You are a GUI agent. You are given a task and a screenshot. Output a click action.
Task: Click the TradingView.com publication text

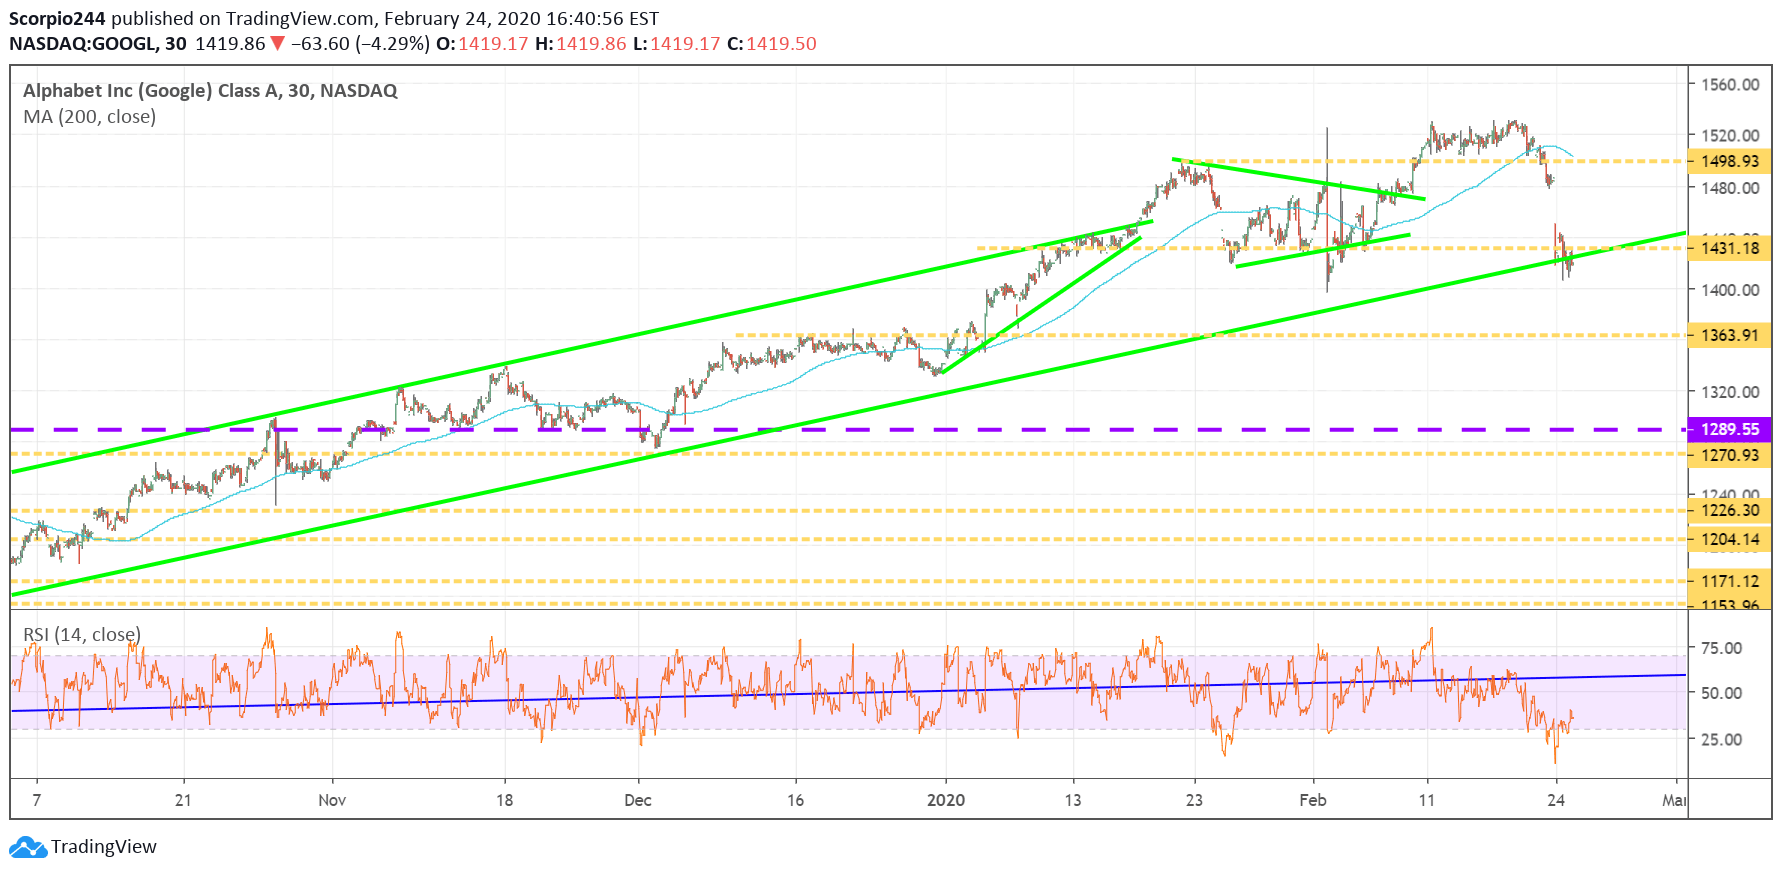[x=300, y=19]
